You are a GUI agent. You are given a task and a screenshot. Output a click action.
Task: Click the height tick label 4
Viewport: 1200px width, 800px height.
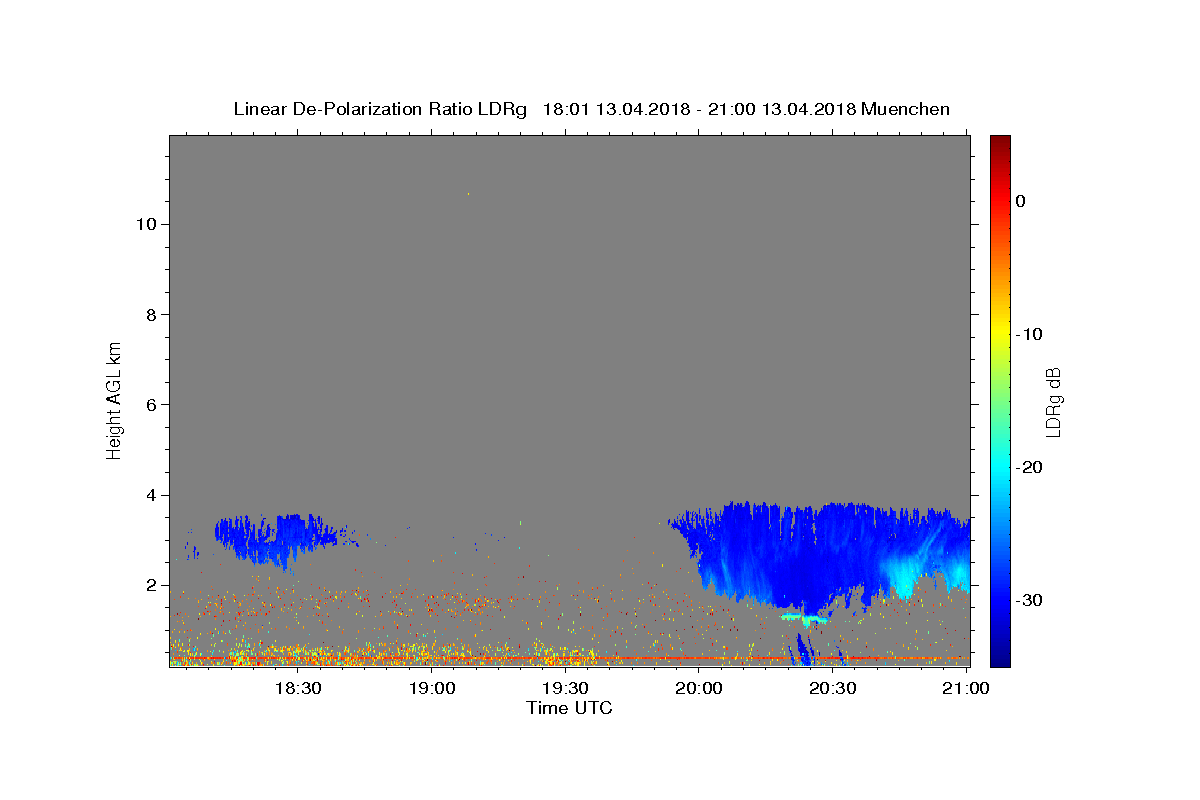(149, 495)
